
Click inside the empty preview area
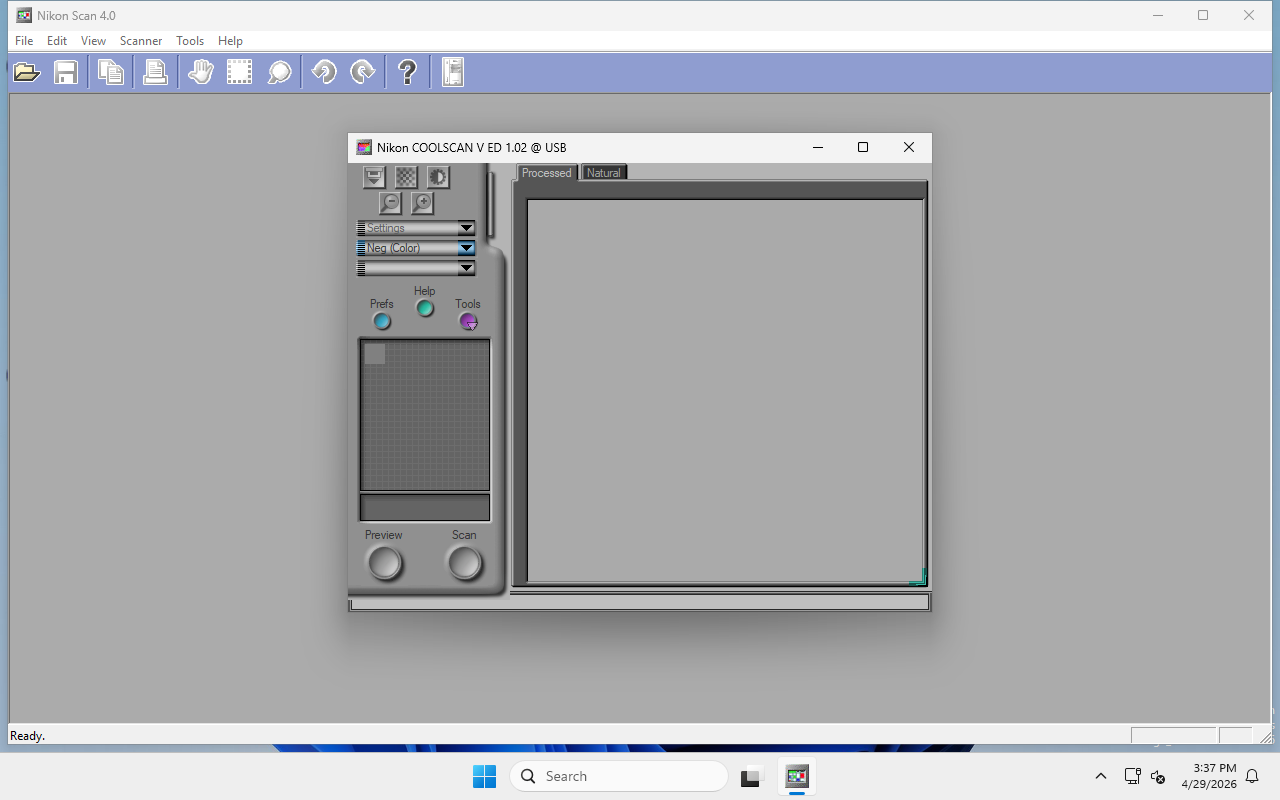[x=725, y=390]
